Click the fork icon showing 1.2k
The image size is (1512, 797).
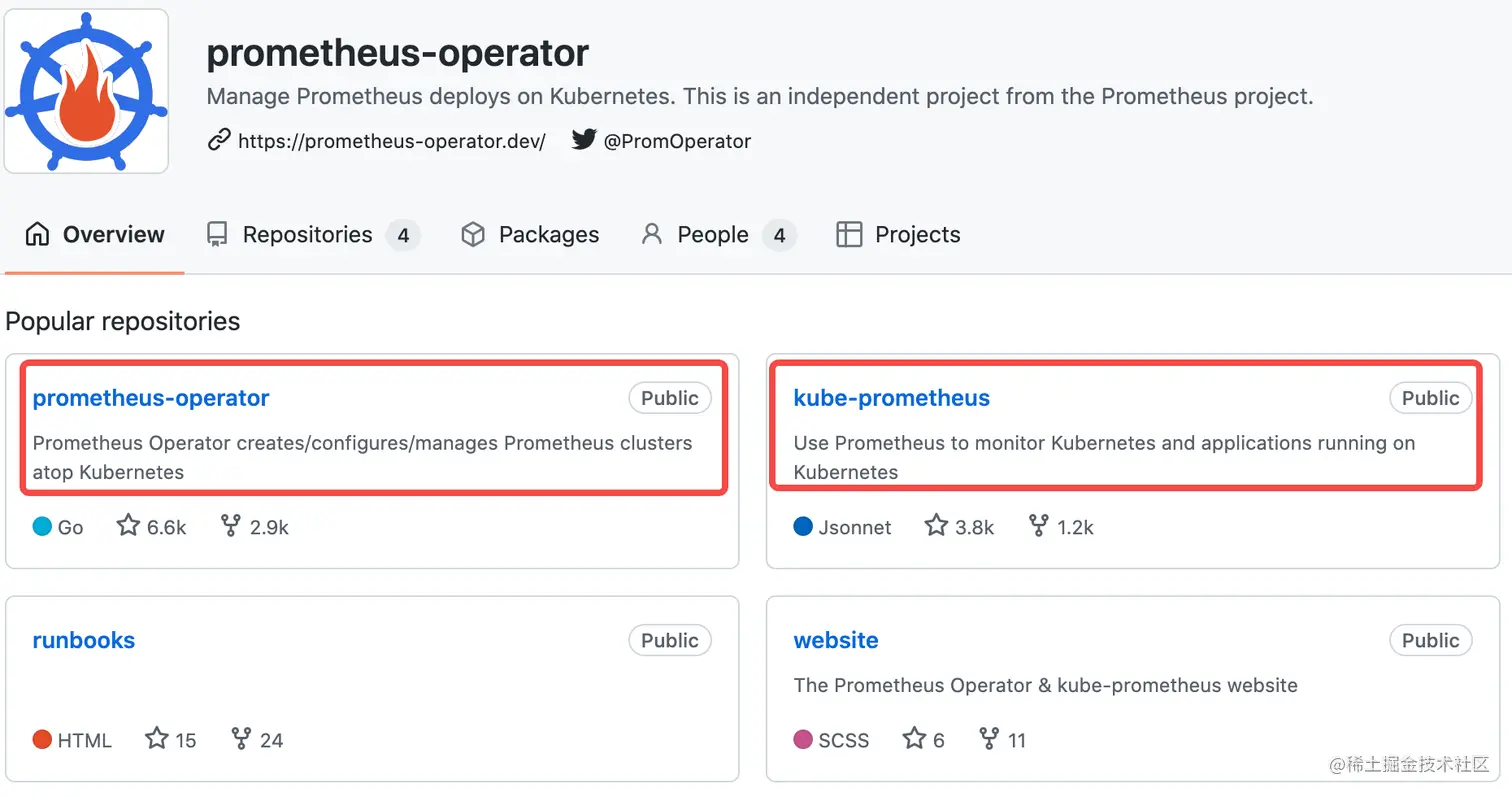point(1039,526)
